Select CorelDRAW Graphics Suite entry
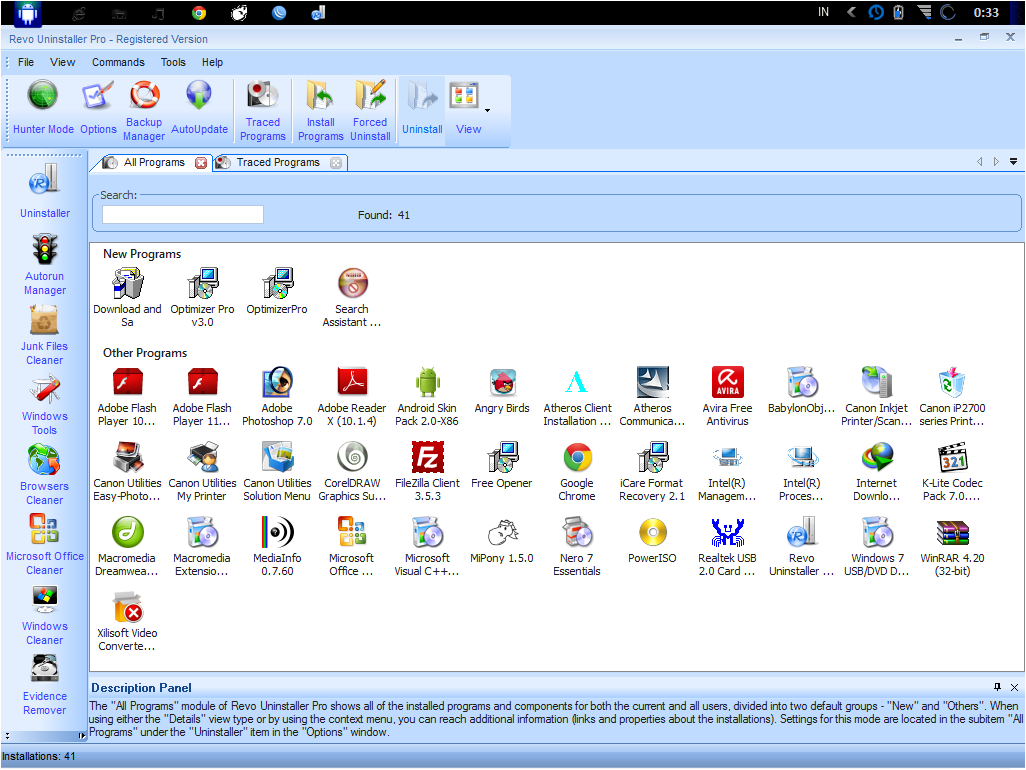The width and height of the screenshot is (1026, 770). pyautogui.click(x=352, y=472)
